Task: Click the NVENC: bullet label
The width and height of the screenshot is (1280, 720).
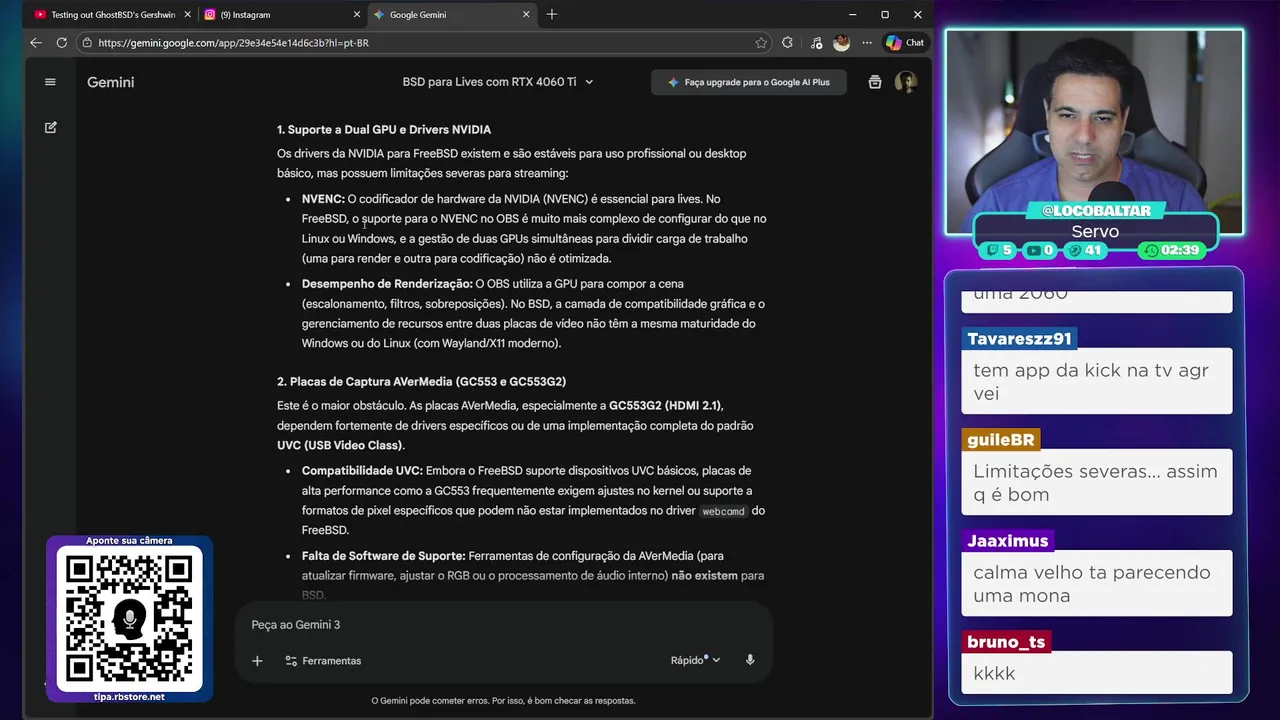Action: [323, 199]
